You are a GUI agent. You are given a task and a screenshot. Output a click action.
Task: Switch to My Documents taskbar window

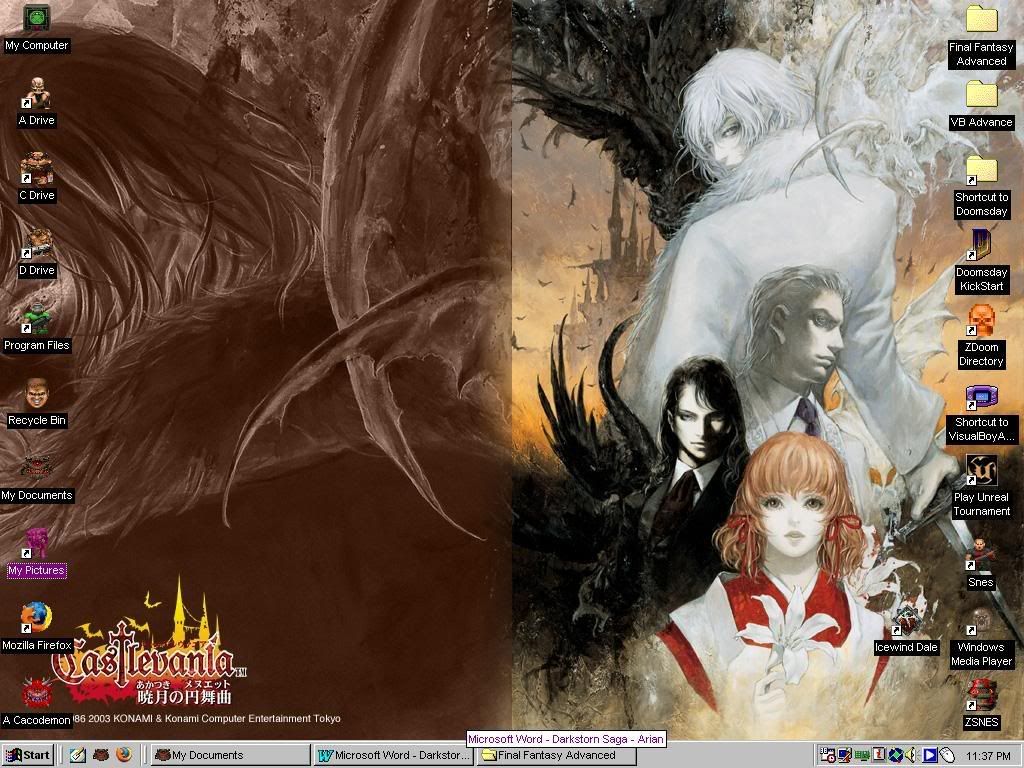coord(231,756)
